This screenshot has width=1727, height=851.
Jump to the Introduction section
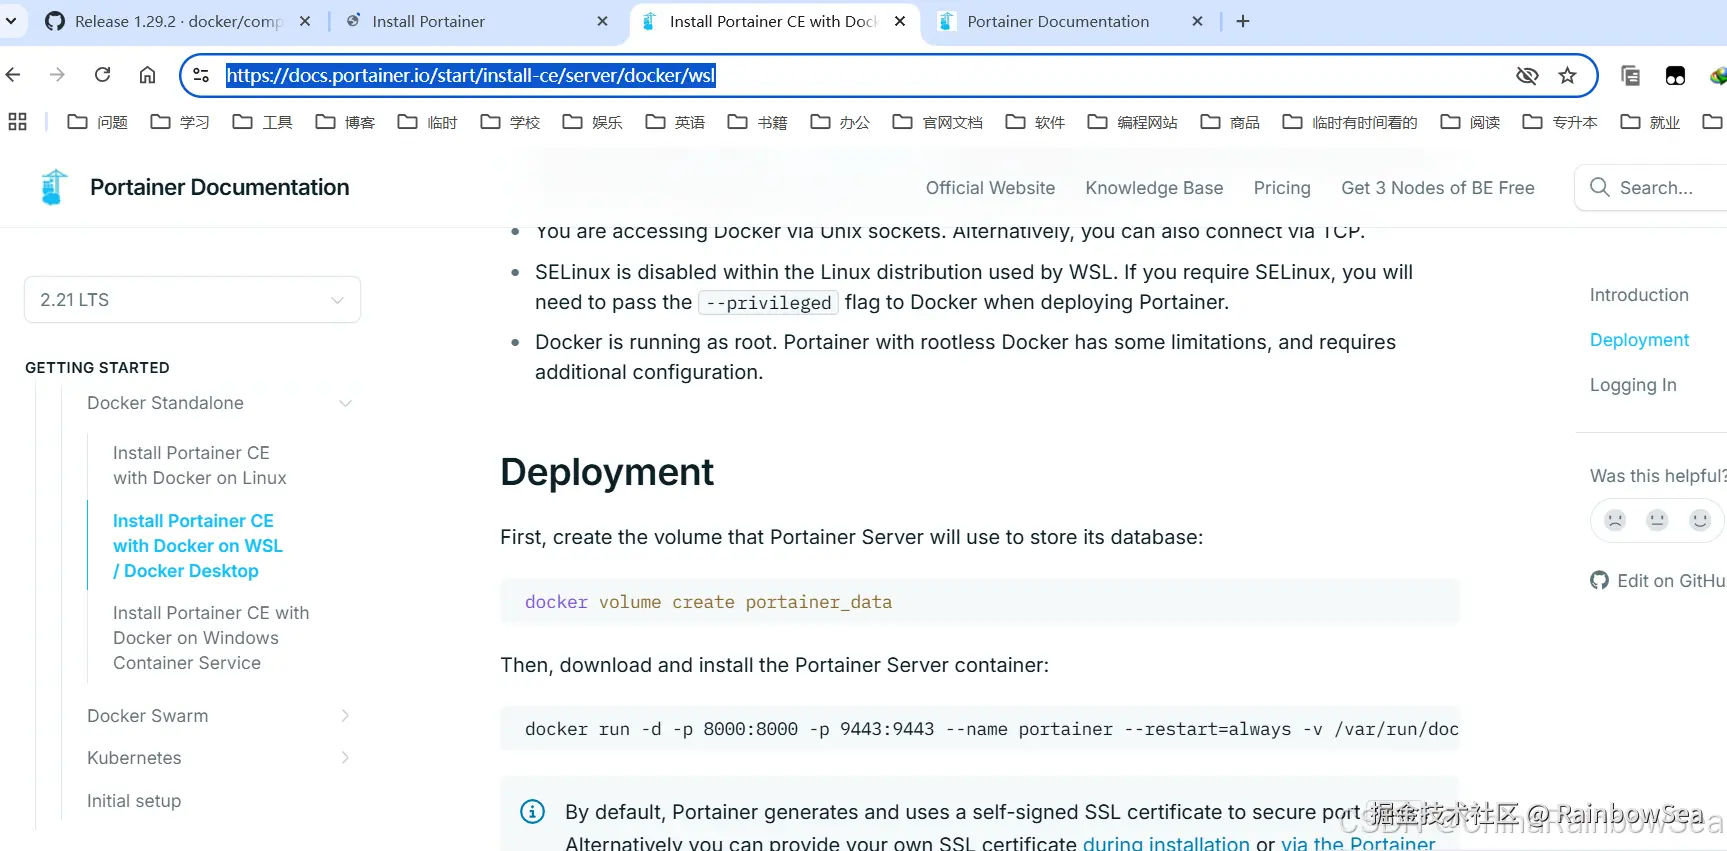[1639, 295]
